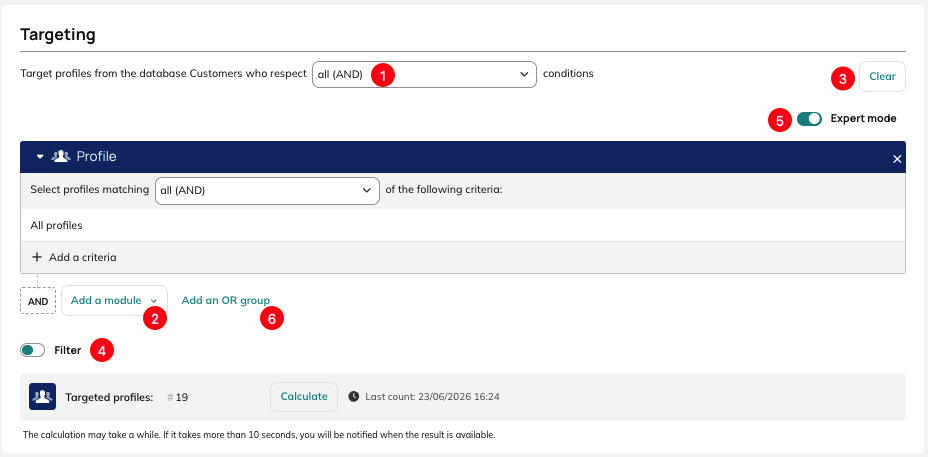Open the top 'all (AND)' conditions dropdown
Screen dimensions: 928x457
click(x=424, y=75)
